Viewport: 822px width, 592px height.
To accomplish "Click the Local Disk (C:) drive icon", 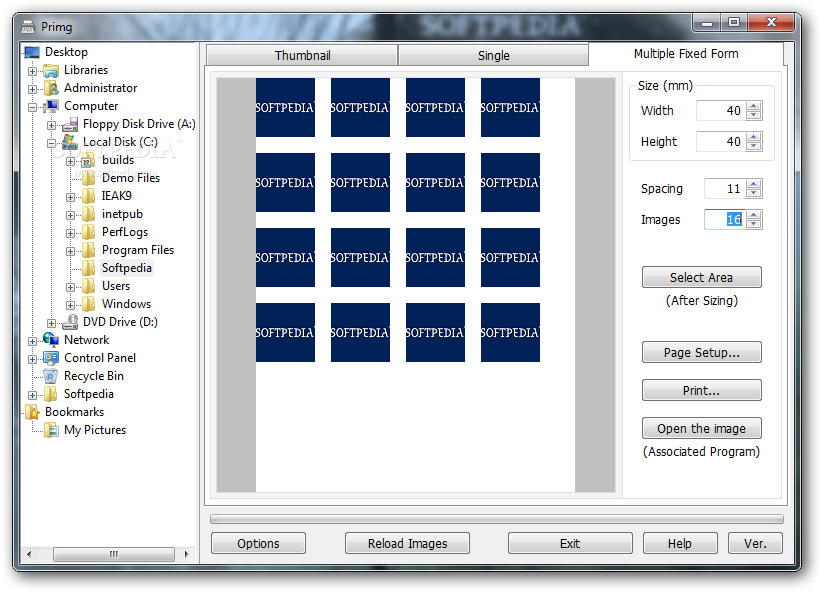I will (70, 142).
